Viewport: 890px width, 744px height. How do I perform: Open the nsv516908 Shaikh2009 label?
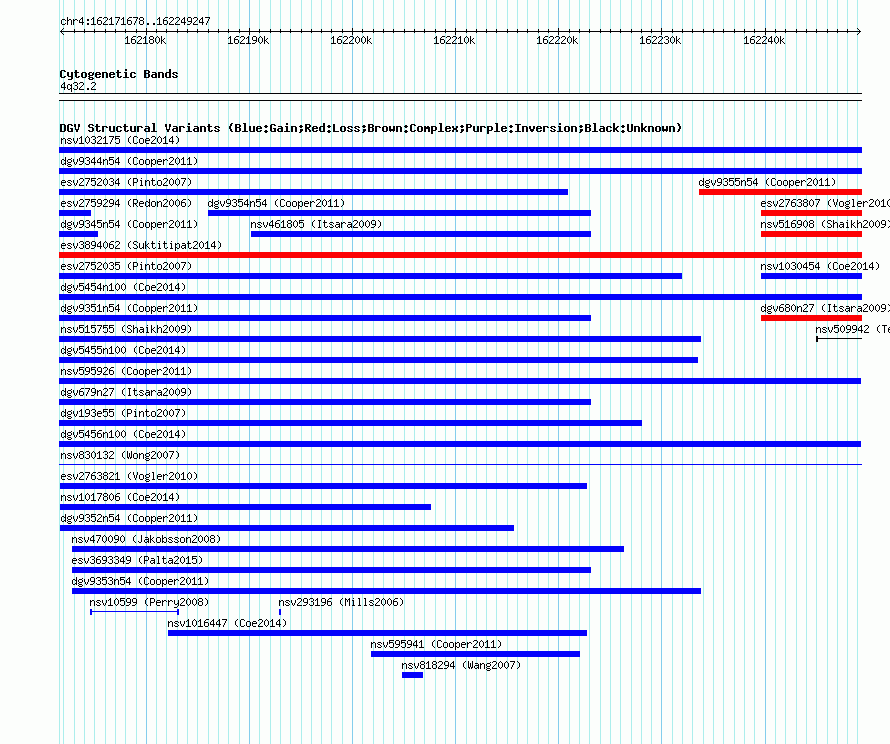825,224
